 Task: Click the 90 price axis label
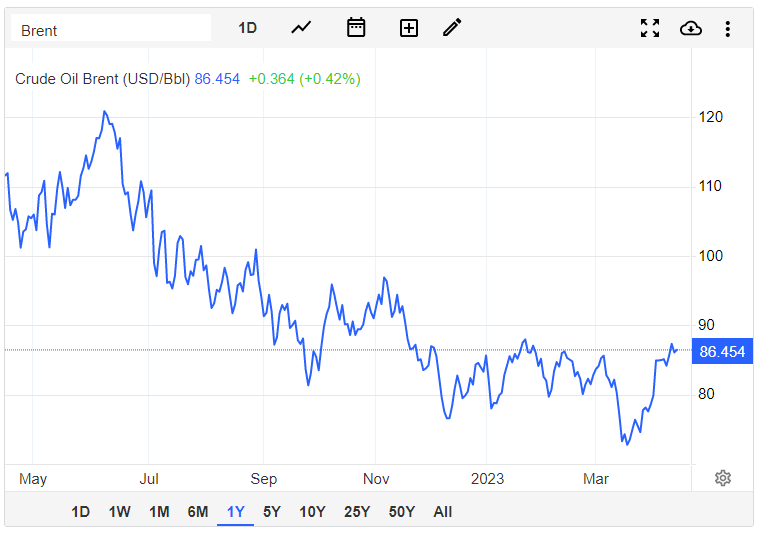pyautogui.click(x=706, y=325)
